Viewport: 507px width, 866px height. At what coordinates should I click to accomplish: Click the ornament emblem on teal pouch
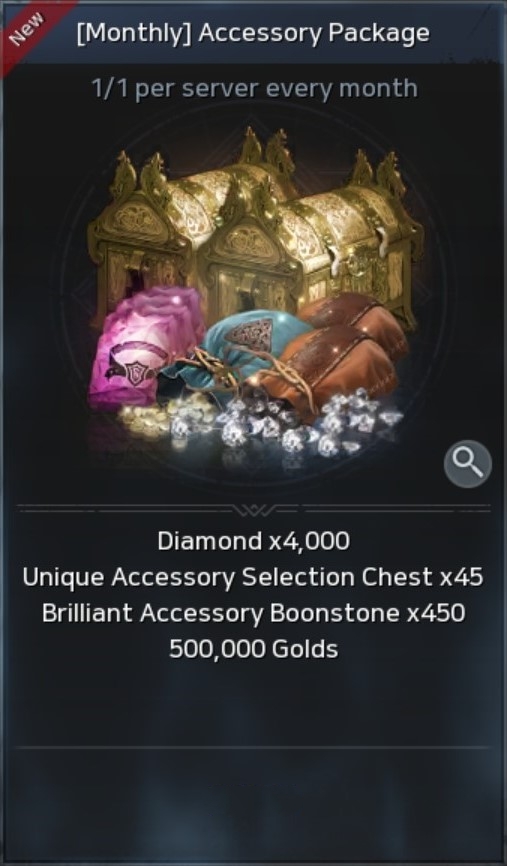[x=251, y=332]
